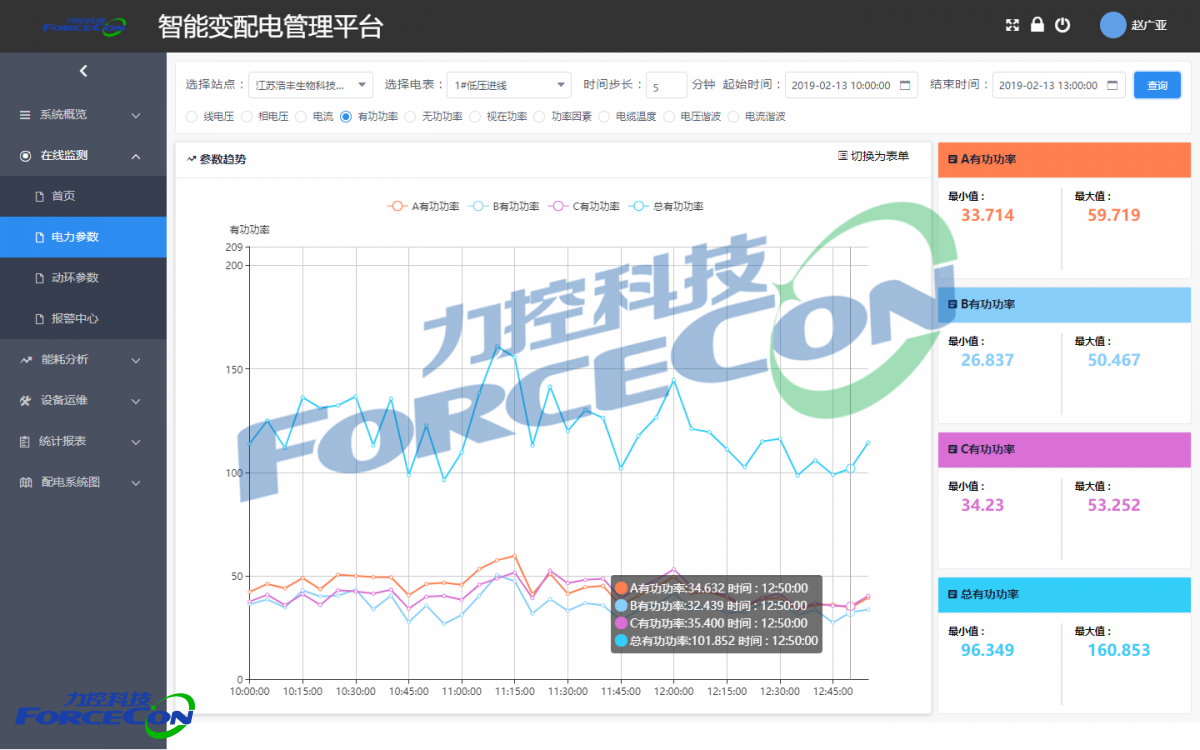The image size is (1200, 750).
Task: Click the 首页 document icon
Action: [x=40, y=196]
